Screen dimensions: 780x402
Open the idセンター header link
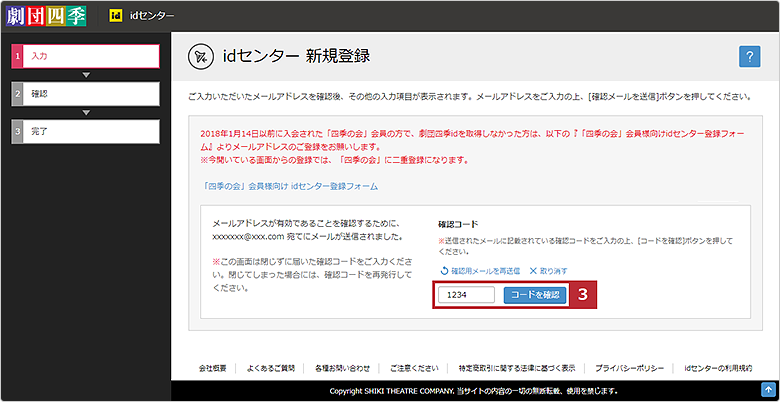(x=152, y=16)
